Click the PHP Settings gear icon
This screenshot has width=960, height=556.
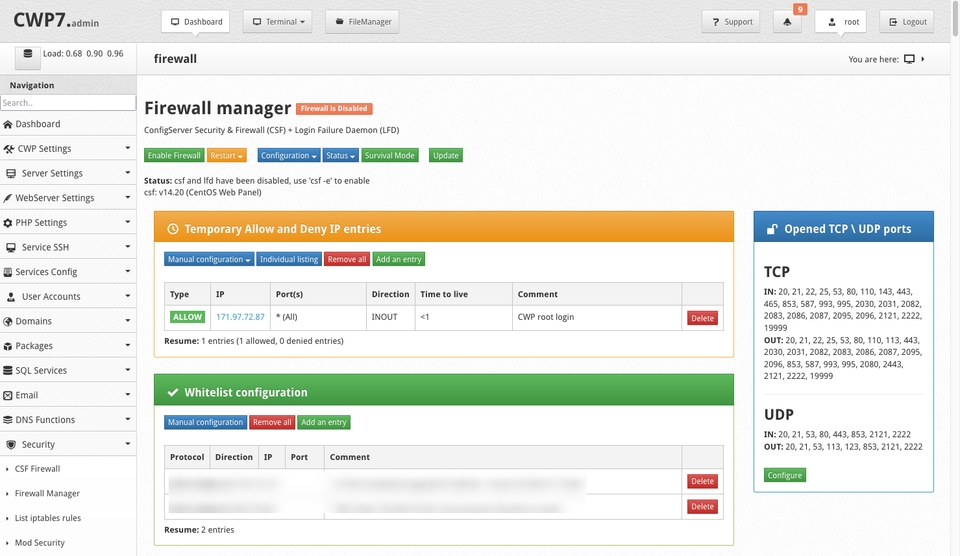tap(7, 223)
